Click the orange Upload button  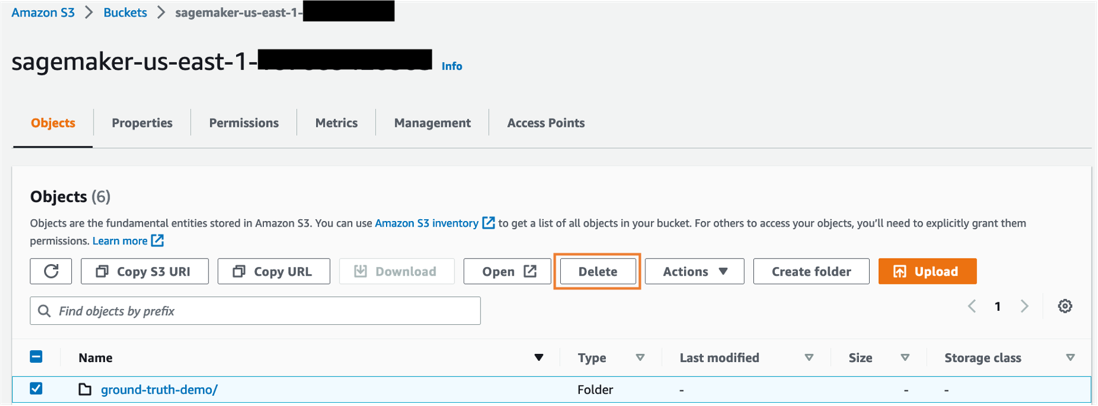click(928, 272)
